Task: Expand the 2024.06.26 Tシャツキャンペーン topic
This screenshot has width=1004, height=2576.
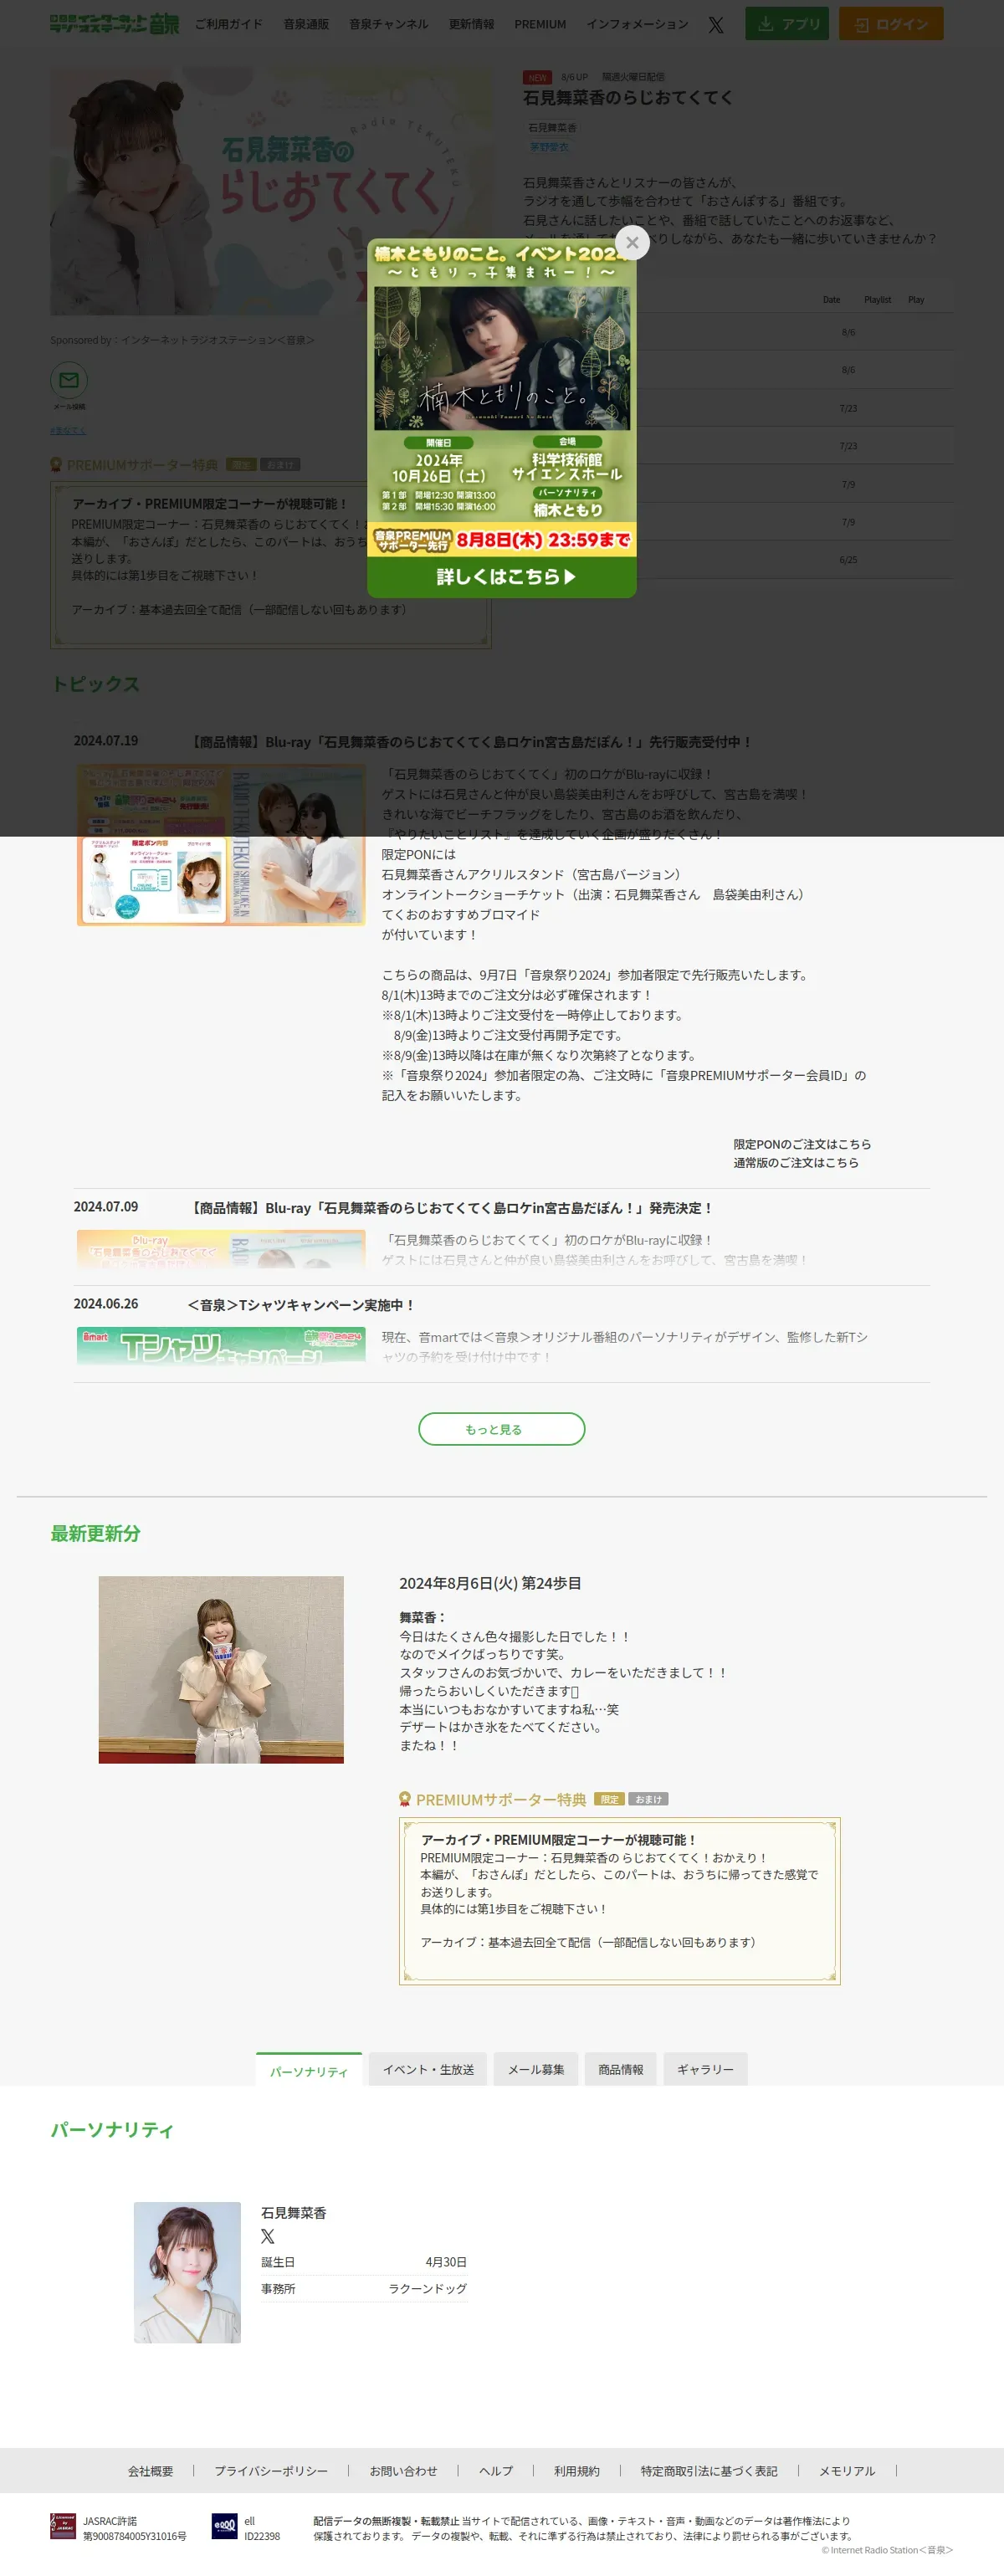Action: [301, 1305]
